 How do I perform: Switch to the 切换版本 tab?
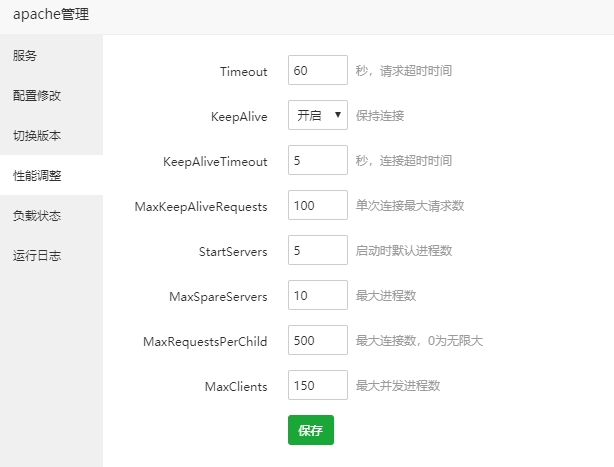51,135
